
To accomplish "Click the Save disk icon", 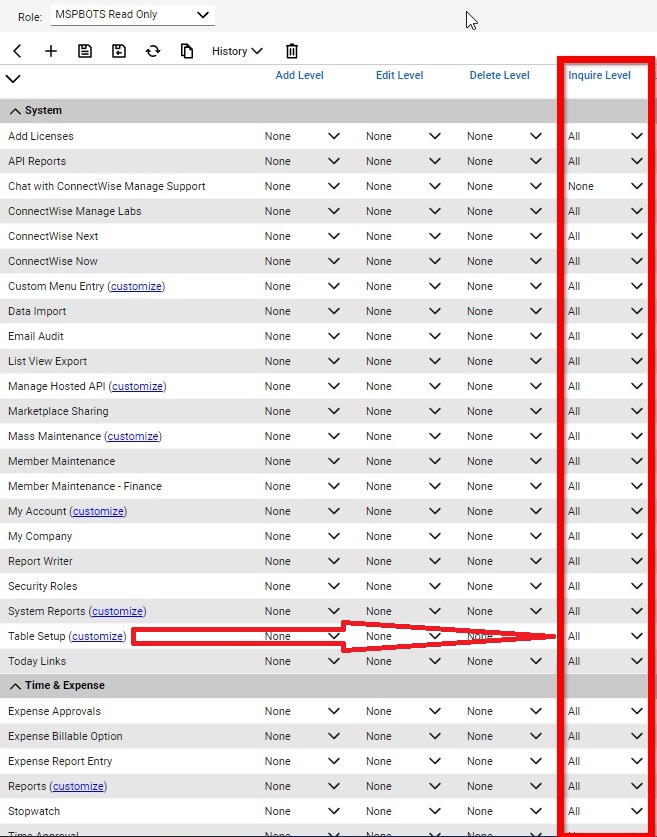I will click(85, 51).
